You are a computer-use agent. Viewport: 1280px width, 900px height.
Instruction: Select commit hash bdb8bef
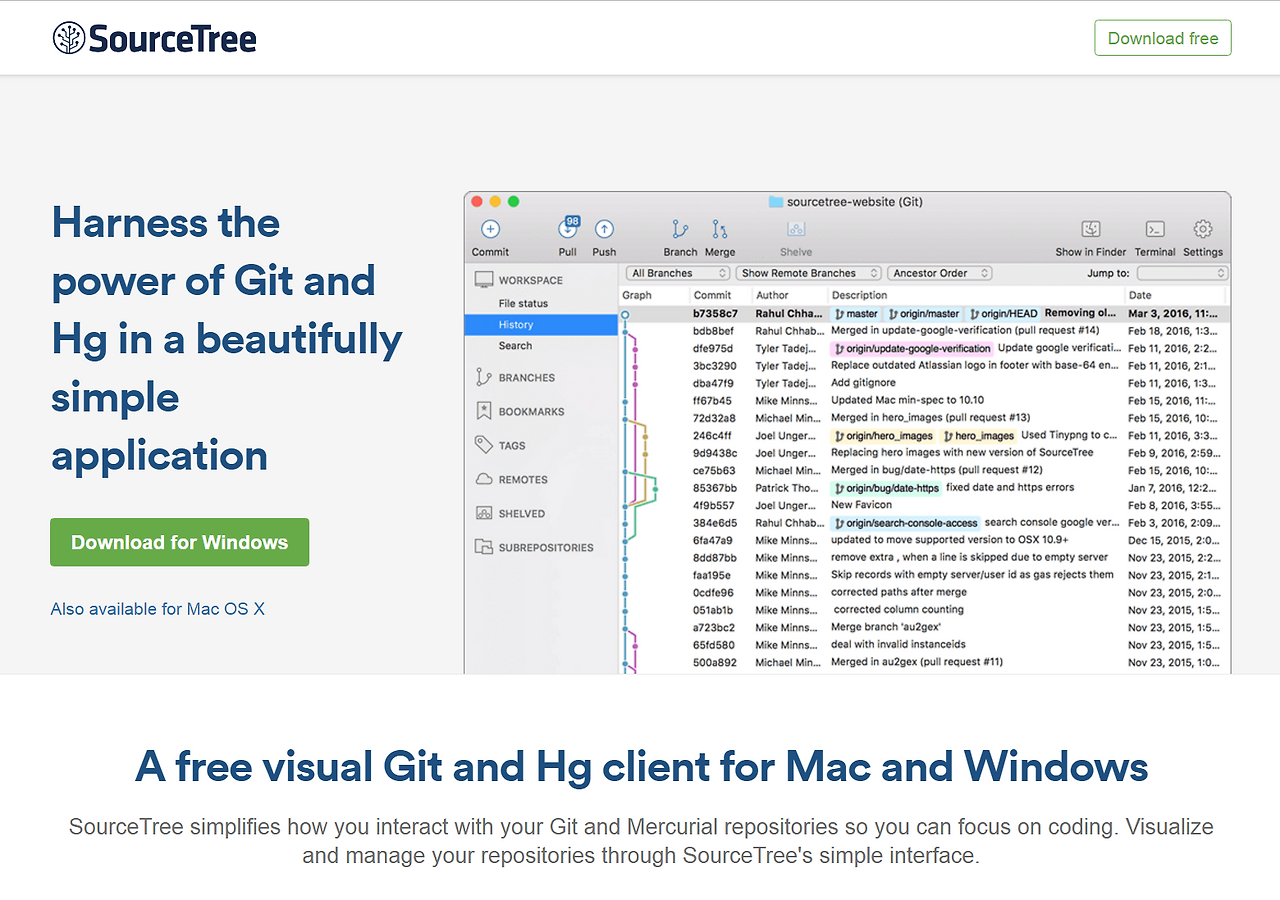click(x=713, y=331)
